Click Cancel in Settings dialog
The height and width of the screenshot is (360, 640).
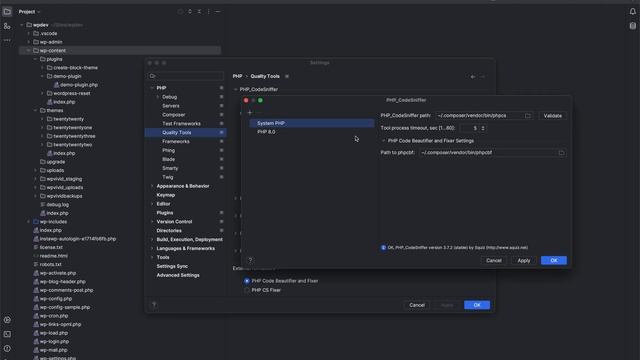click(417, 305)
